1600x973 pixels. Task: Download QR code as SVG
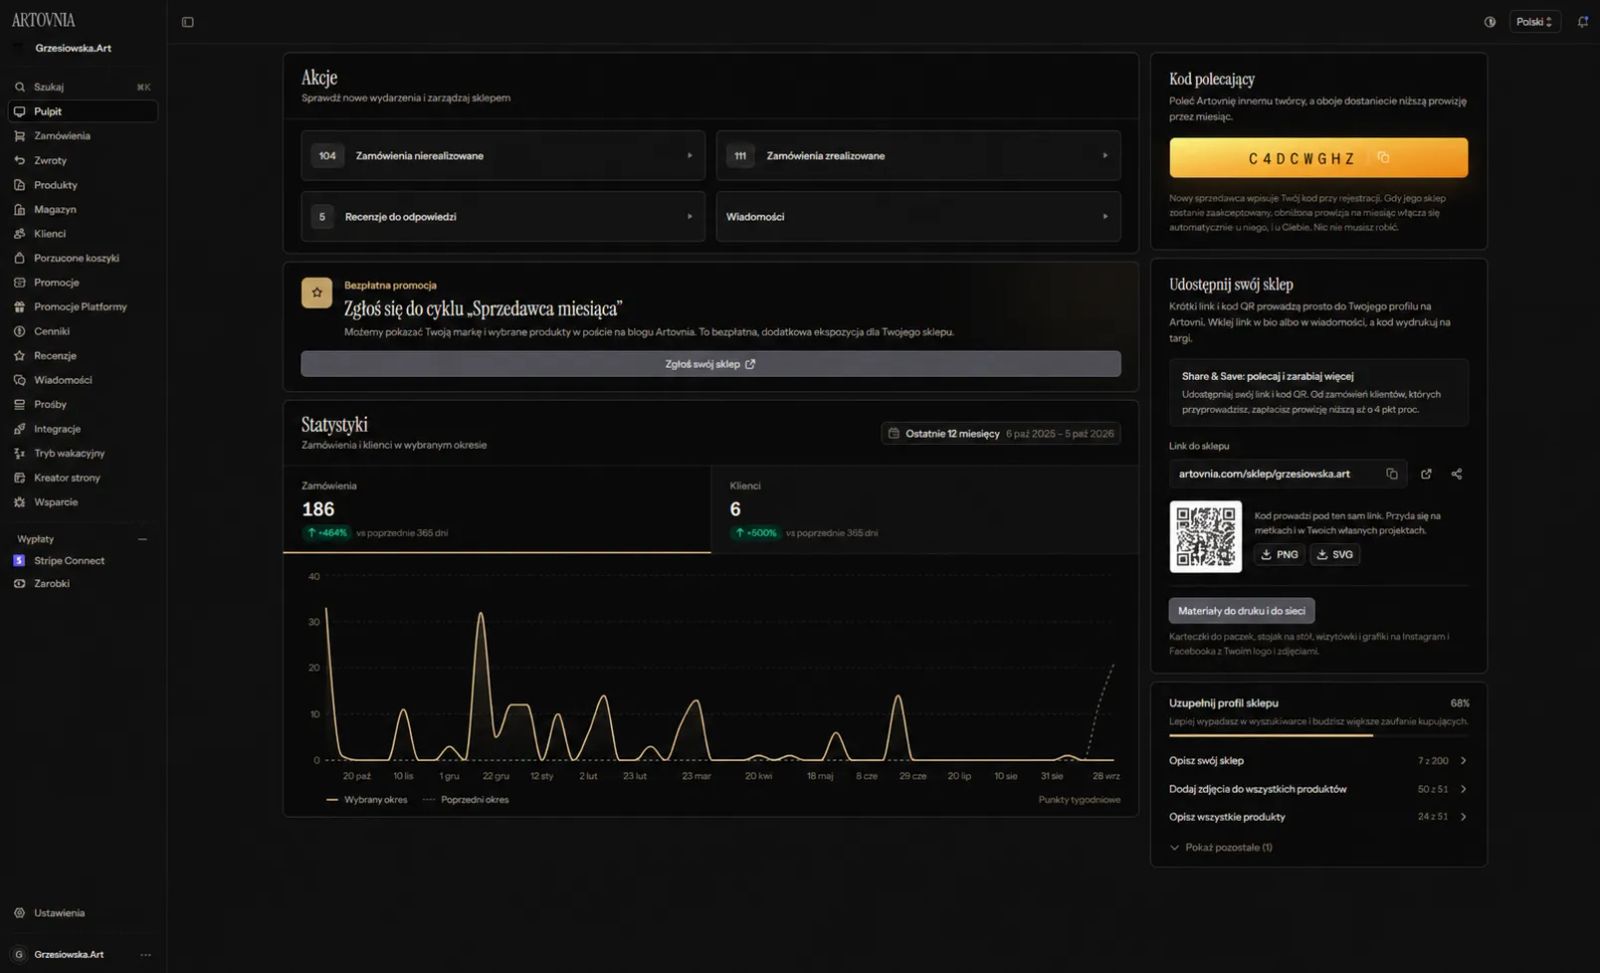click(1335, 554)
